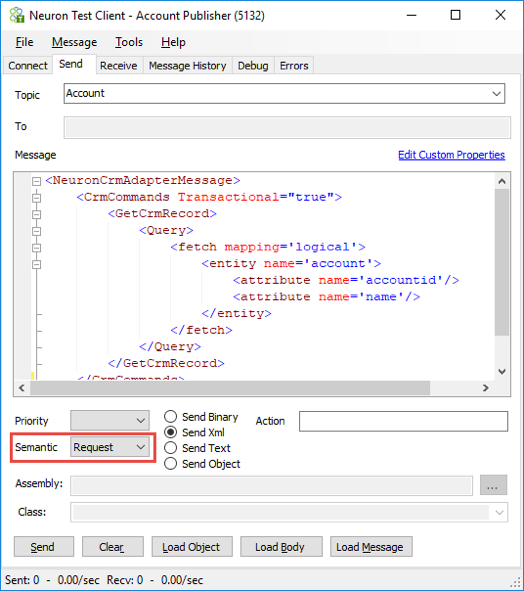524x591 pixels.
Task: Select the Send Object option
Action: click(x=202, y=464)
